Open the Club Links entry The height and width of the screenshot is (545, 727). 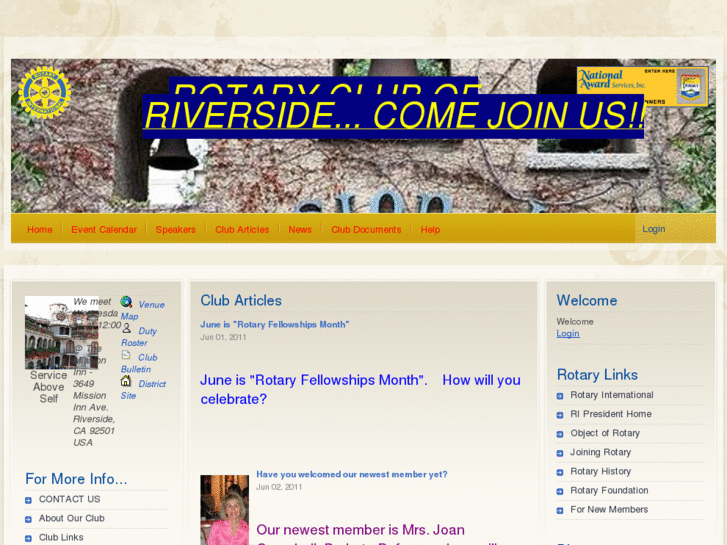[61, 537]
